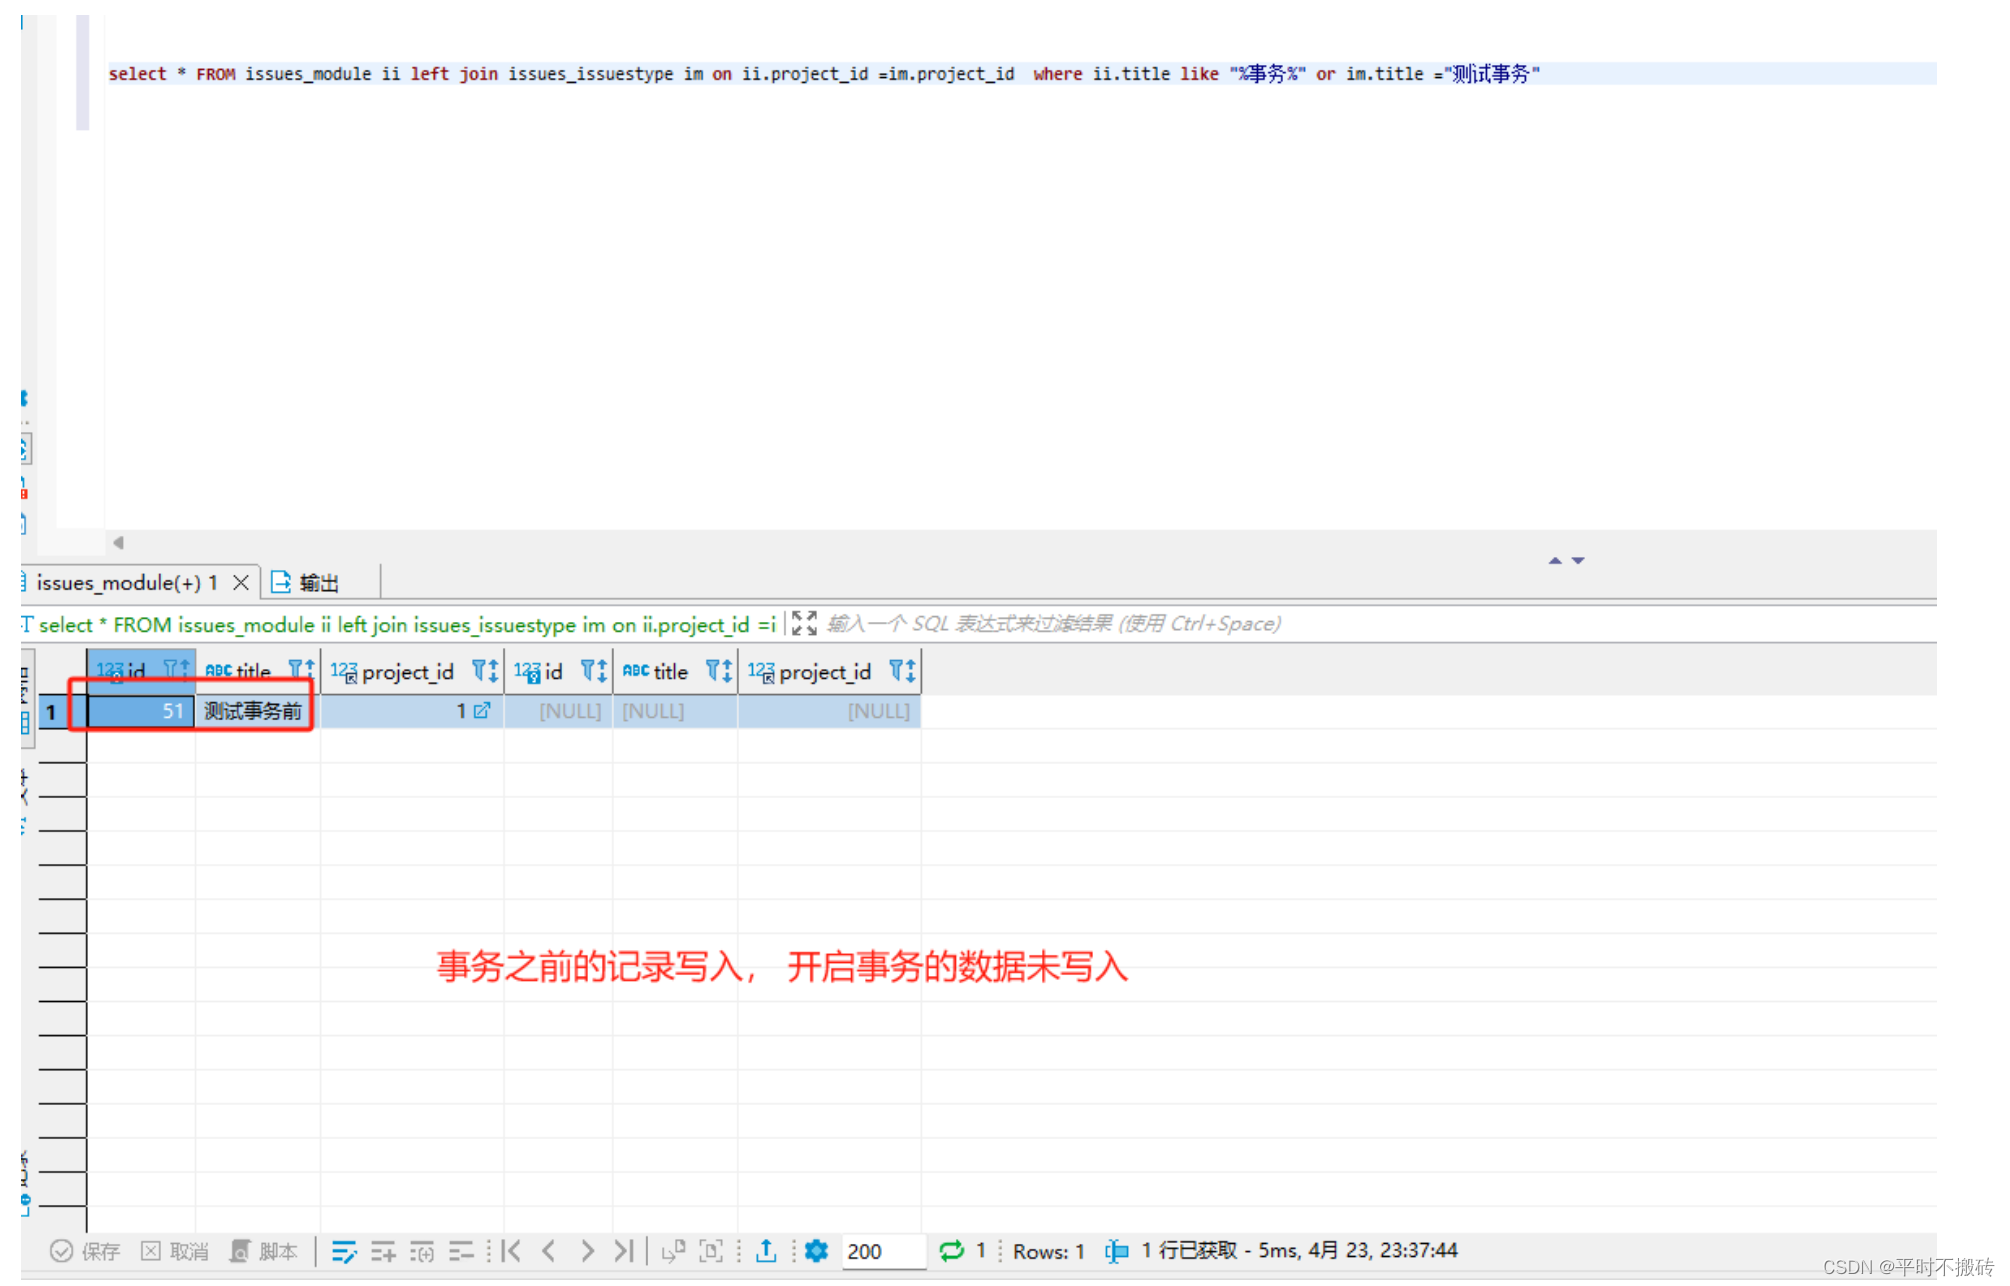Click the link reference panel icon

click(x=673, y=1251)
